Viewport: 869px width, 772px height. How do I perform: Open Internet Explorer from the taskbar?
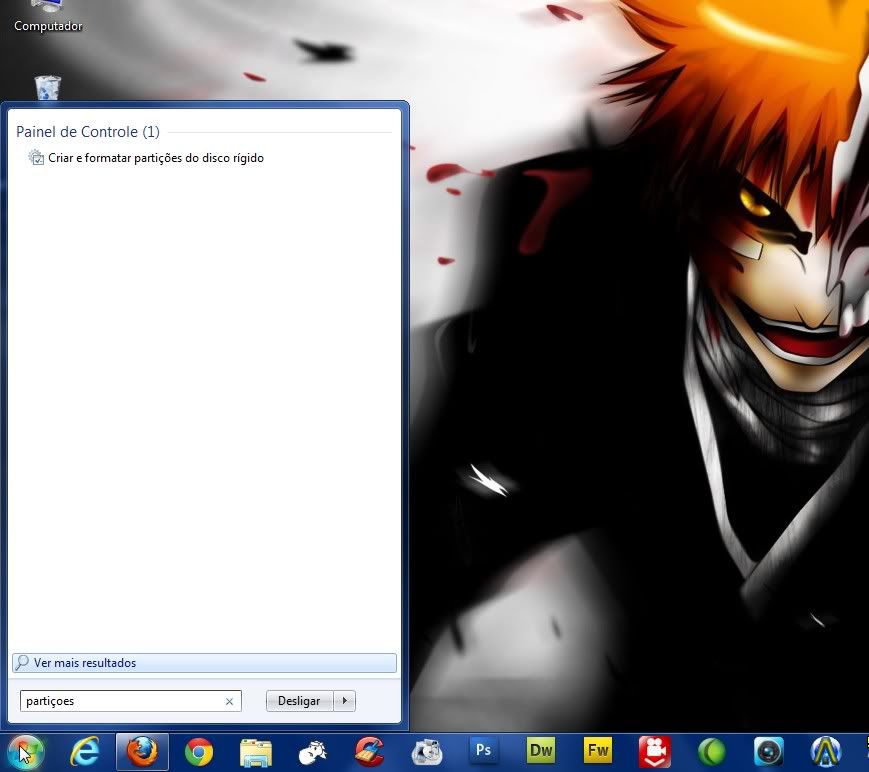tap(85, 751)
